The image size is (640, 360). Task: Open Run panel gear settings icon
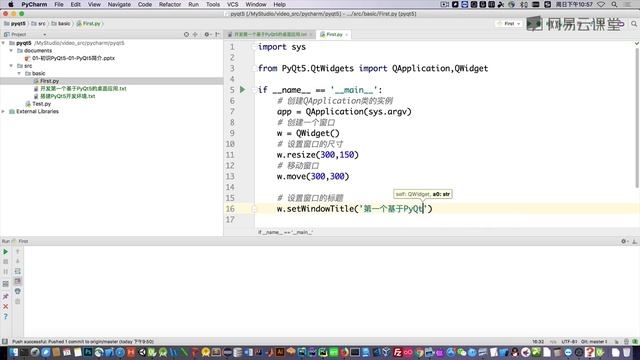[x=624, y=241]
